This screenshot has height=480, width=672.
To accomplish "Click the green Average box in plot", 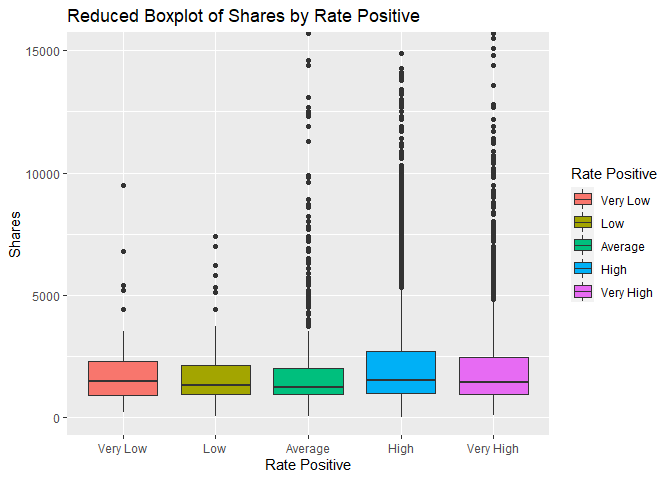I will [x=308, y=381].
